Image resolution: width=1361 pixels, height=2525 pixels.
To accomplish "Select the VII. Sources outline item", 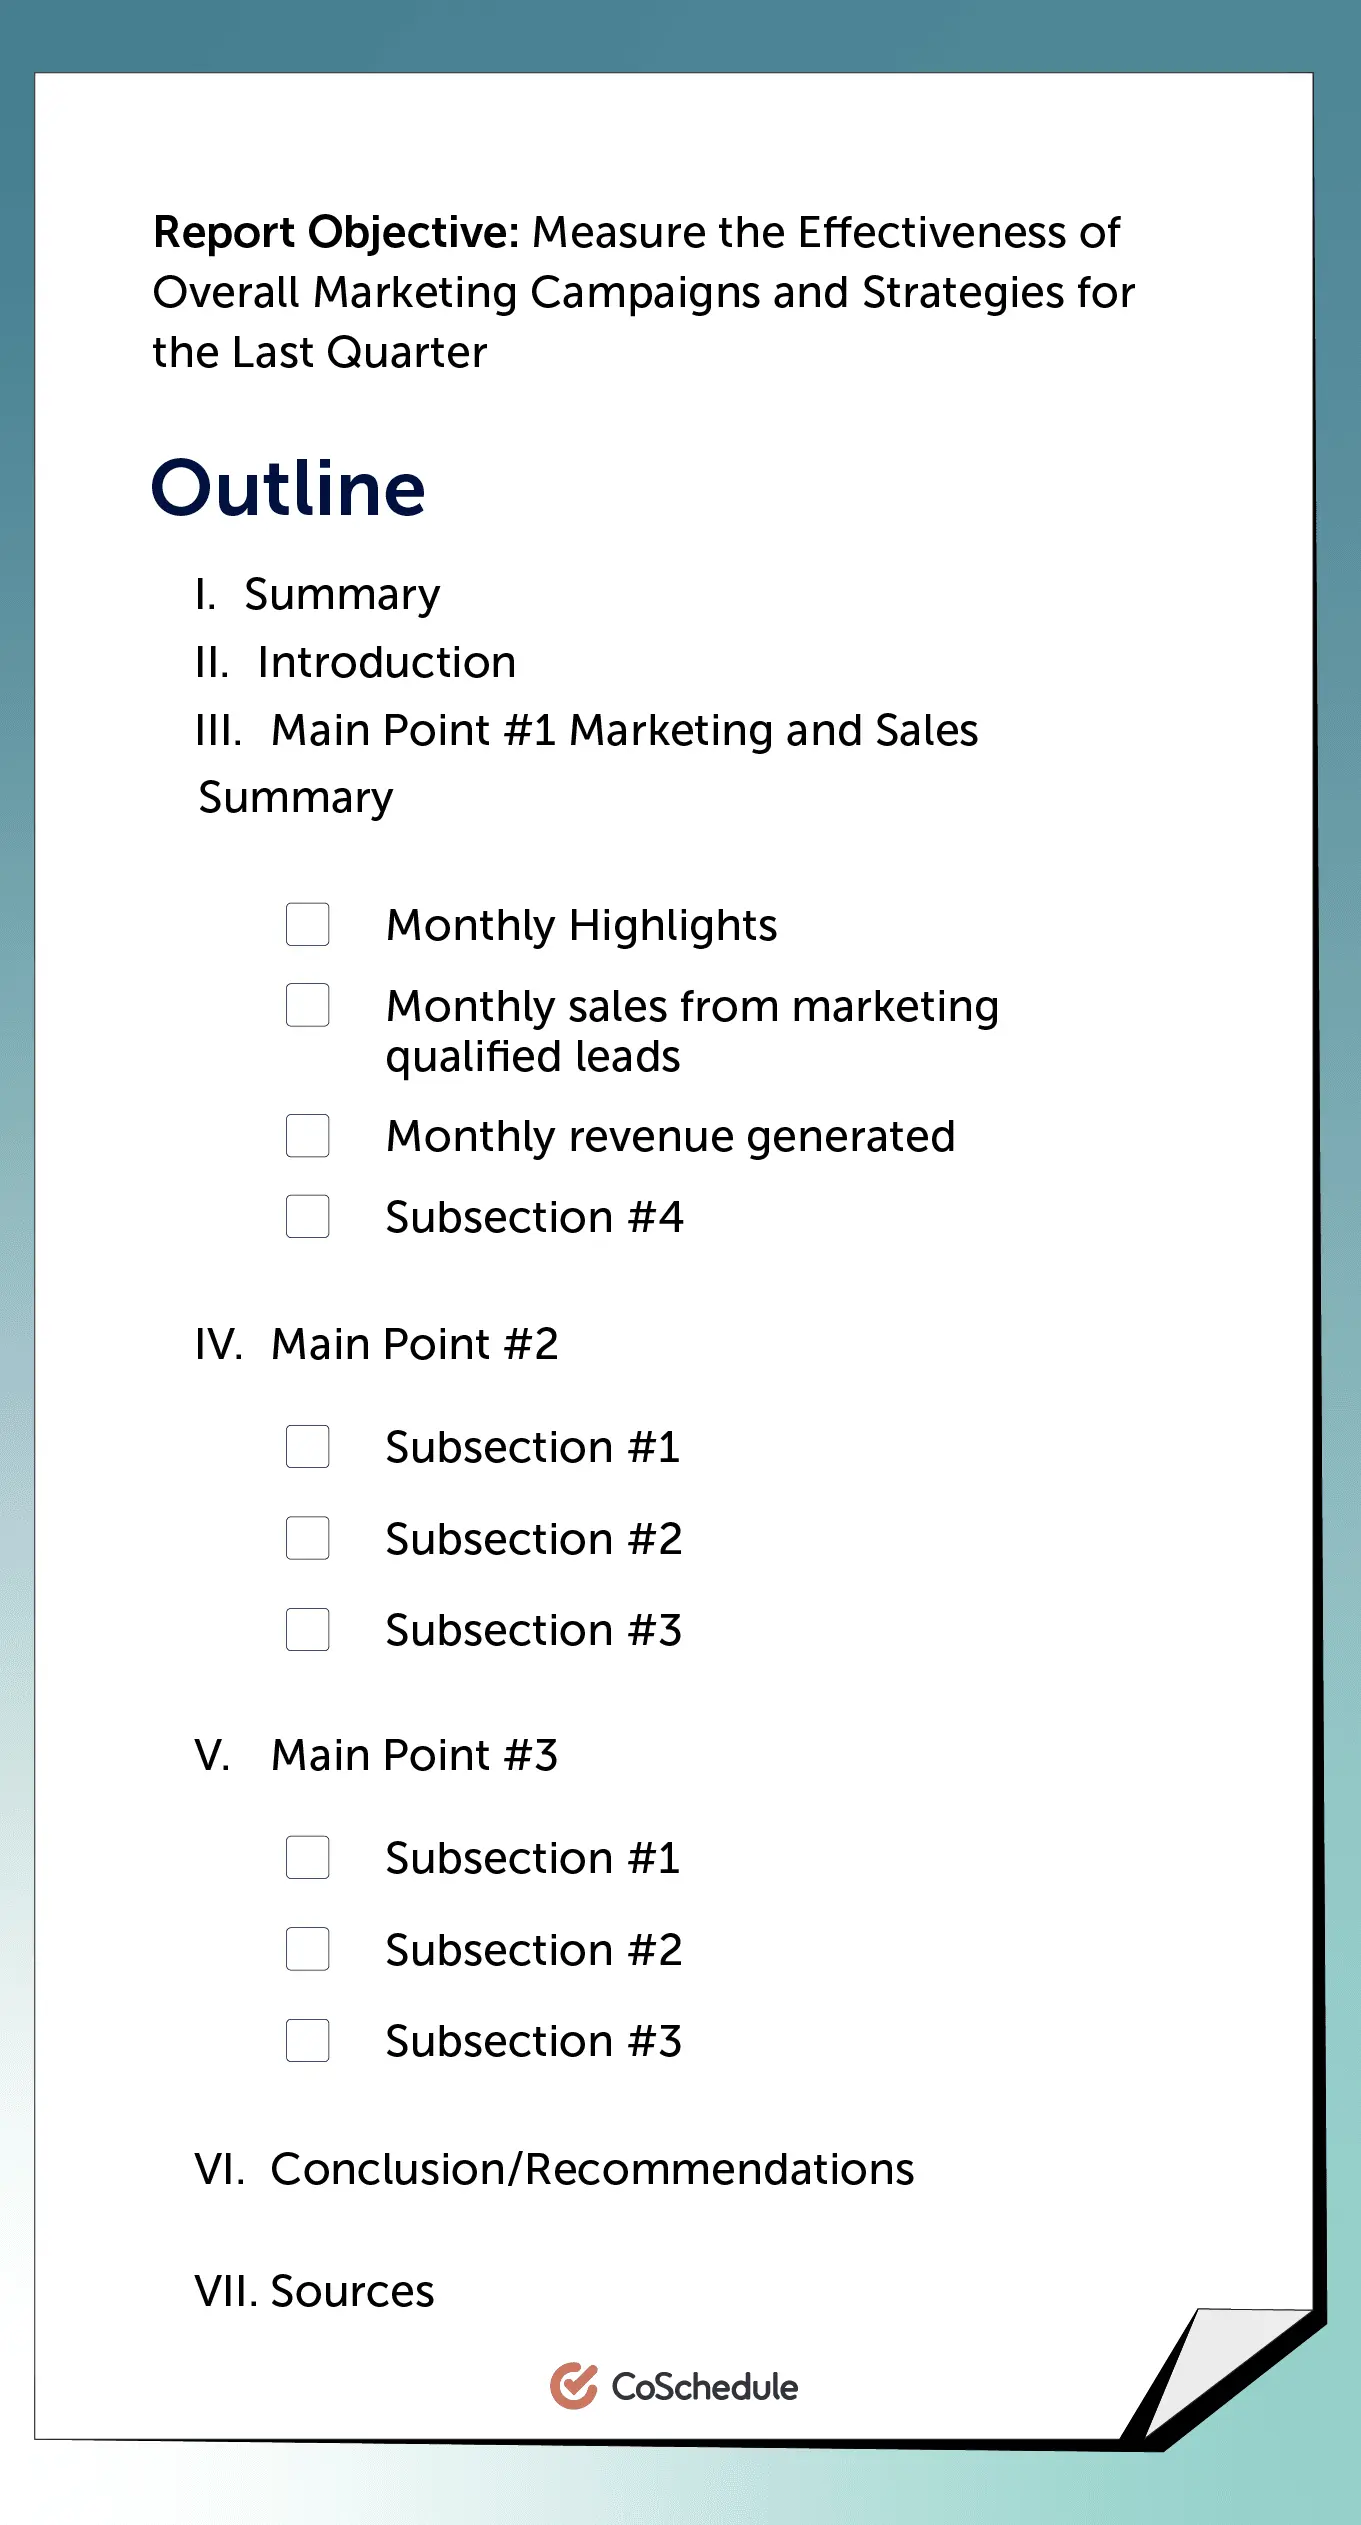I will (x=315, y=2291).
